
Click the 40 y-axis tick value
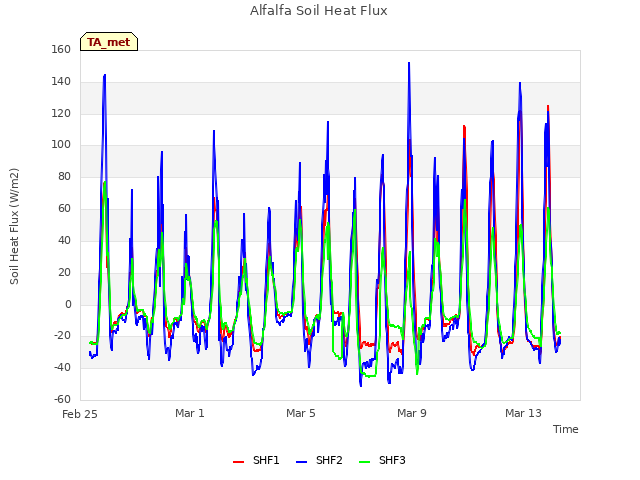(64, 240)
